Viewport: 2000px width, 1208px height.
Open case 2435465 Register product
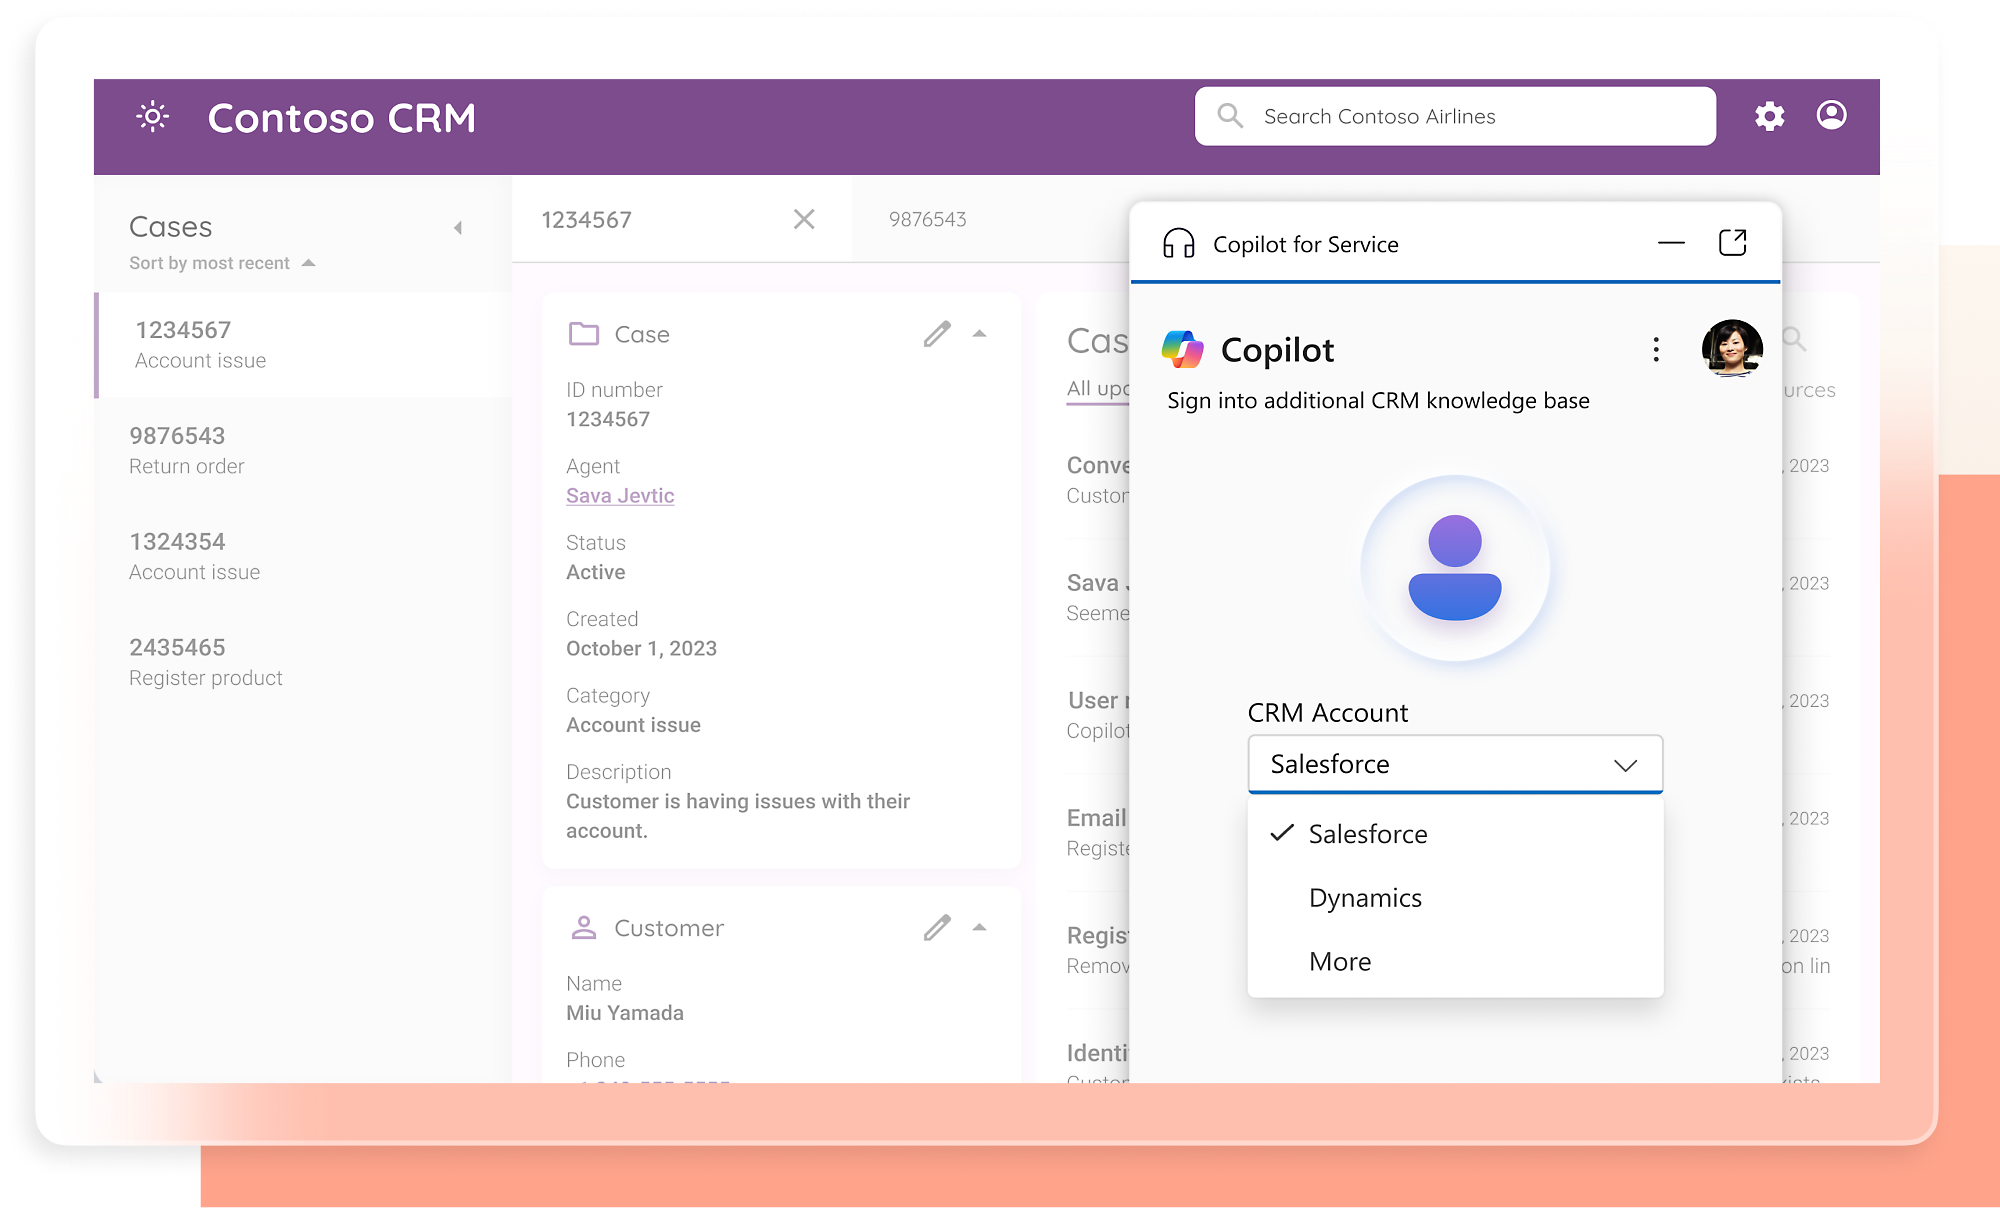303,663
